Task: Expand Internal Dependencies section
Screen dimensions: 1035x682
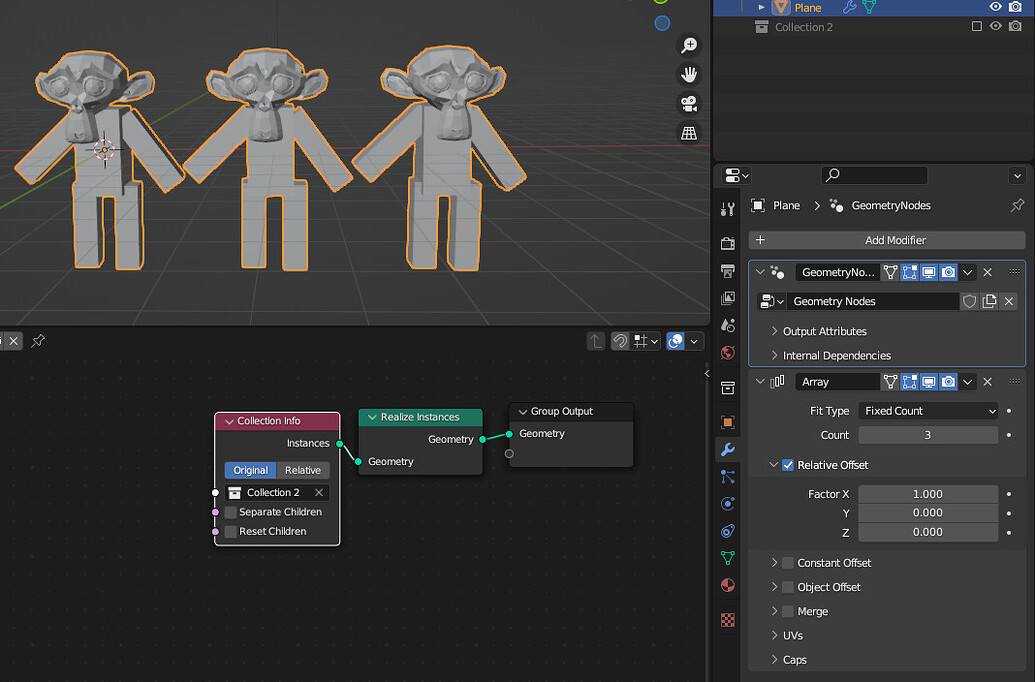Action: pyautogui.click(x=831, y=355)
